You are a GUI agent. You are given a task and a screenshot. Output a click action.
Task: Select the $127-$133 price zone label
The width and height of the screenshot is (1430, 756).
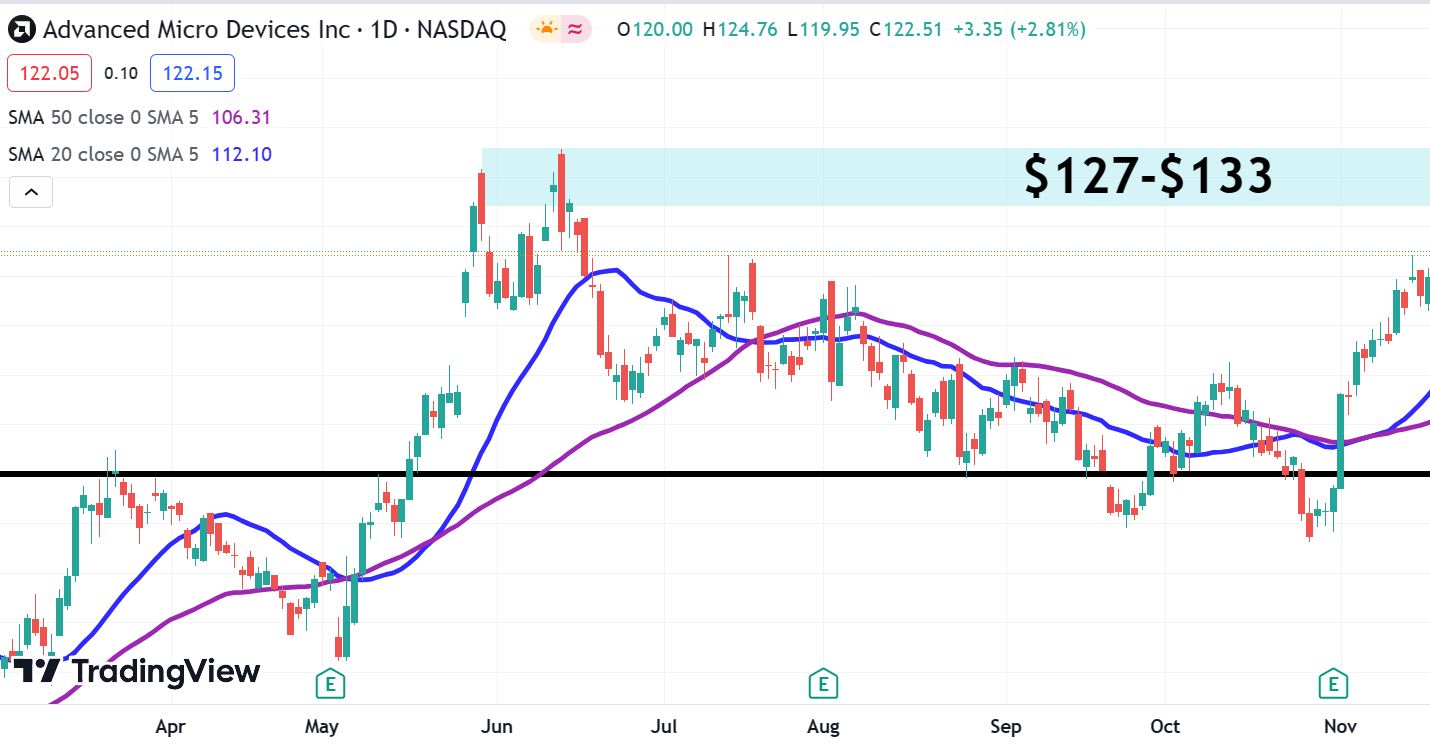click(x=1148, y=175)
